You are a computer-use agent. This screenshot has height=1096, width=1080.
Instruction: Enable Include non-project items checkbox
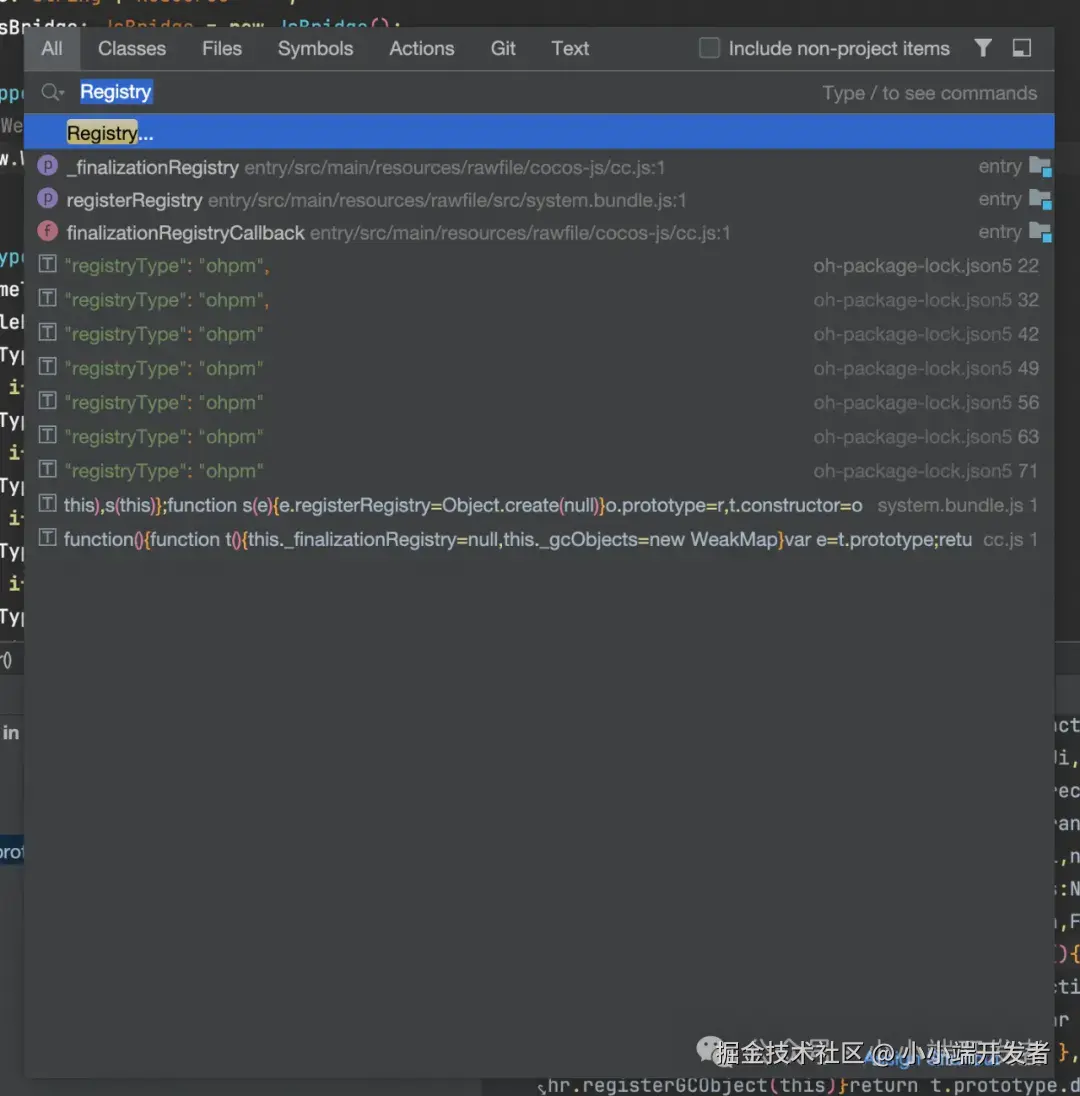coord(709,48)
